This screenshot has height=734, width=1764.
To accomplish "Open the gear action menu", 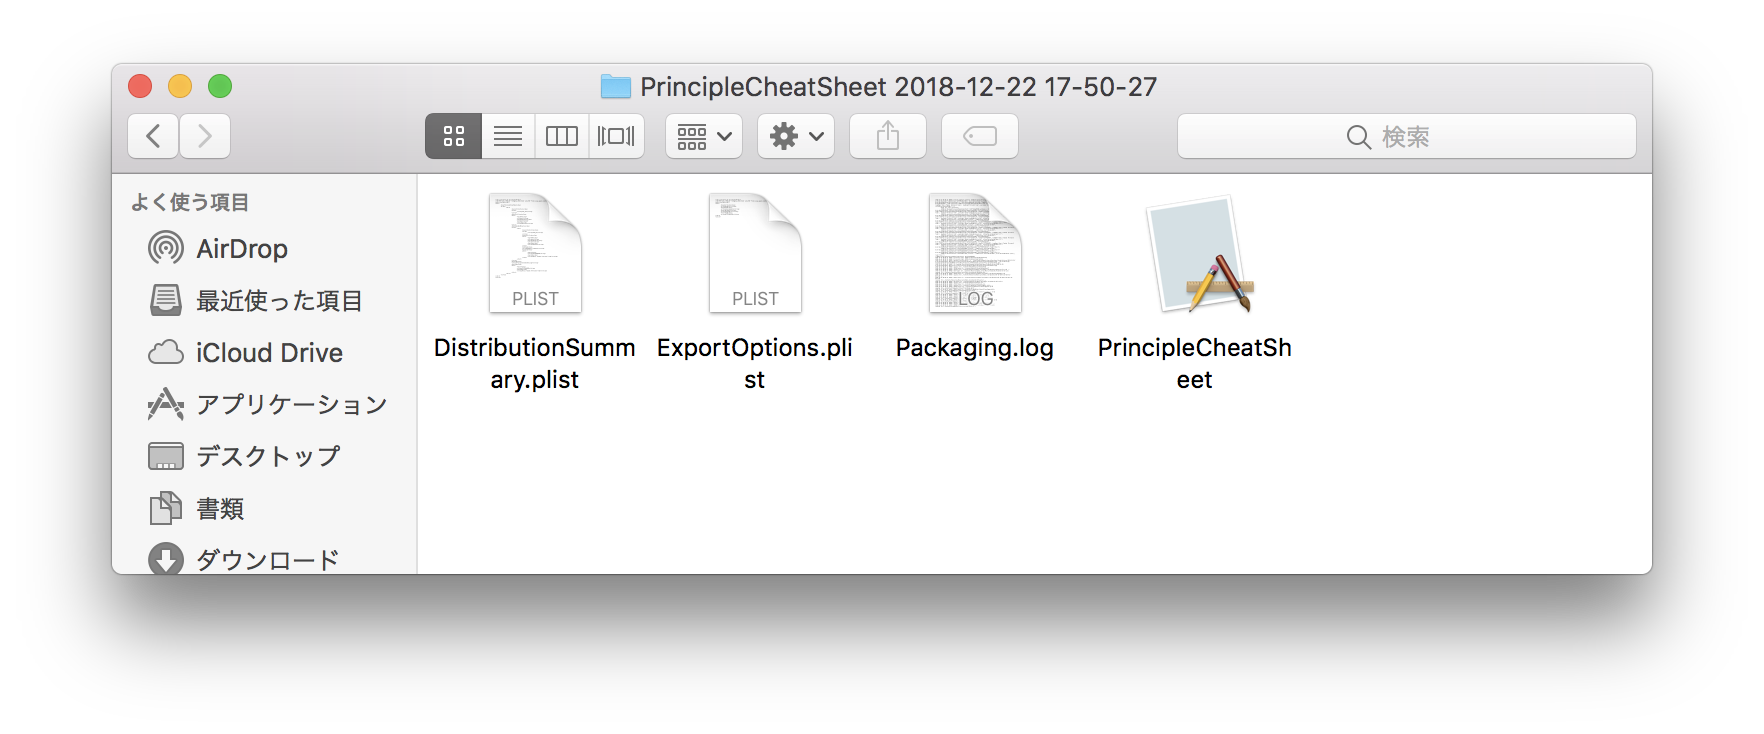I will [796, 136].
